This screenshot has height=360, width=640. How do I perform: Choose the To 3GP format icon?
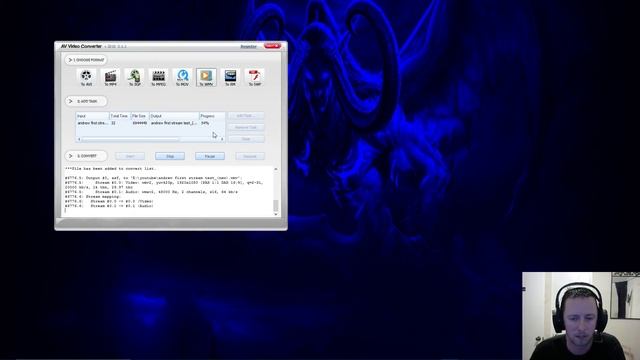(134, 78)
